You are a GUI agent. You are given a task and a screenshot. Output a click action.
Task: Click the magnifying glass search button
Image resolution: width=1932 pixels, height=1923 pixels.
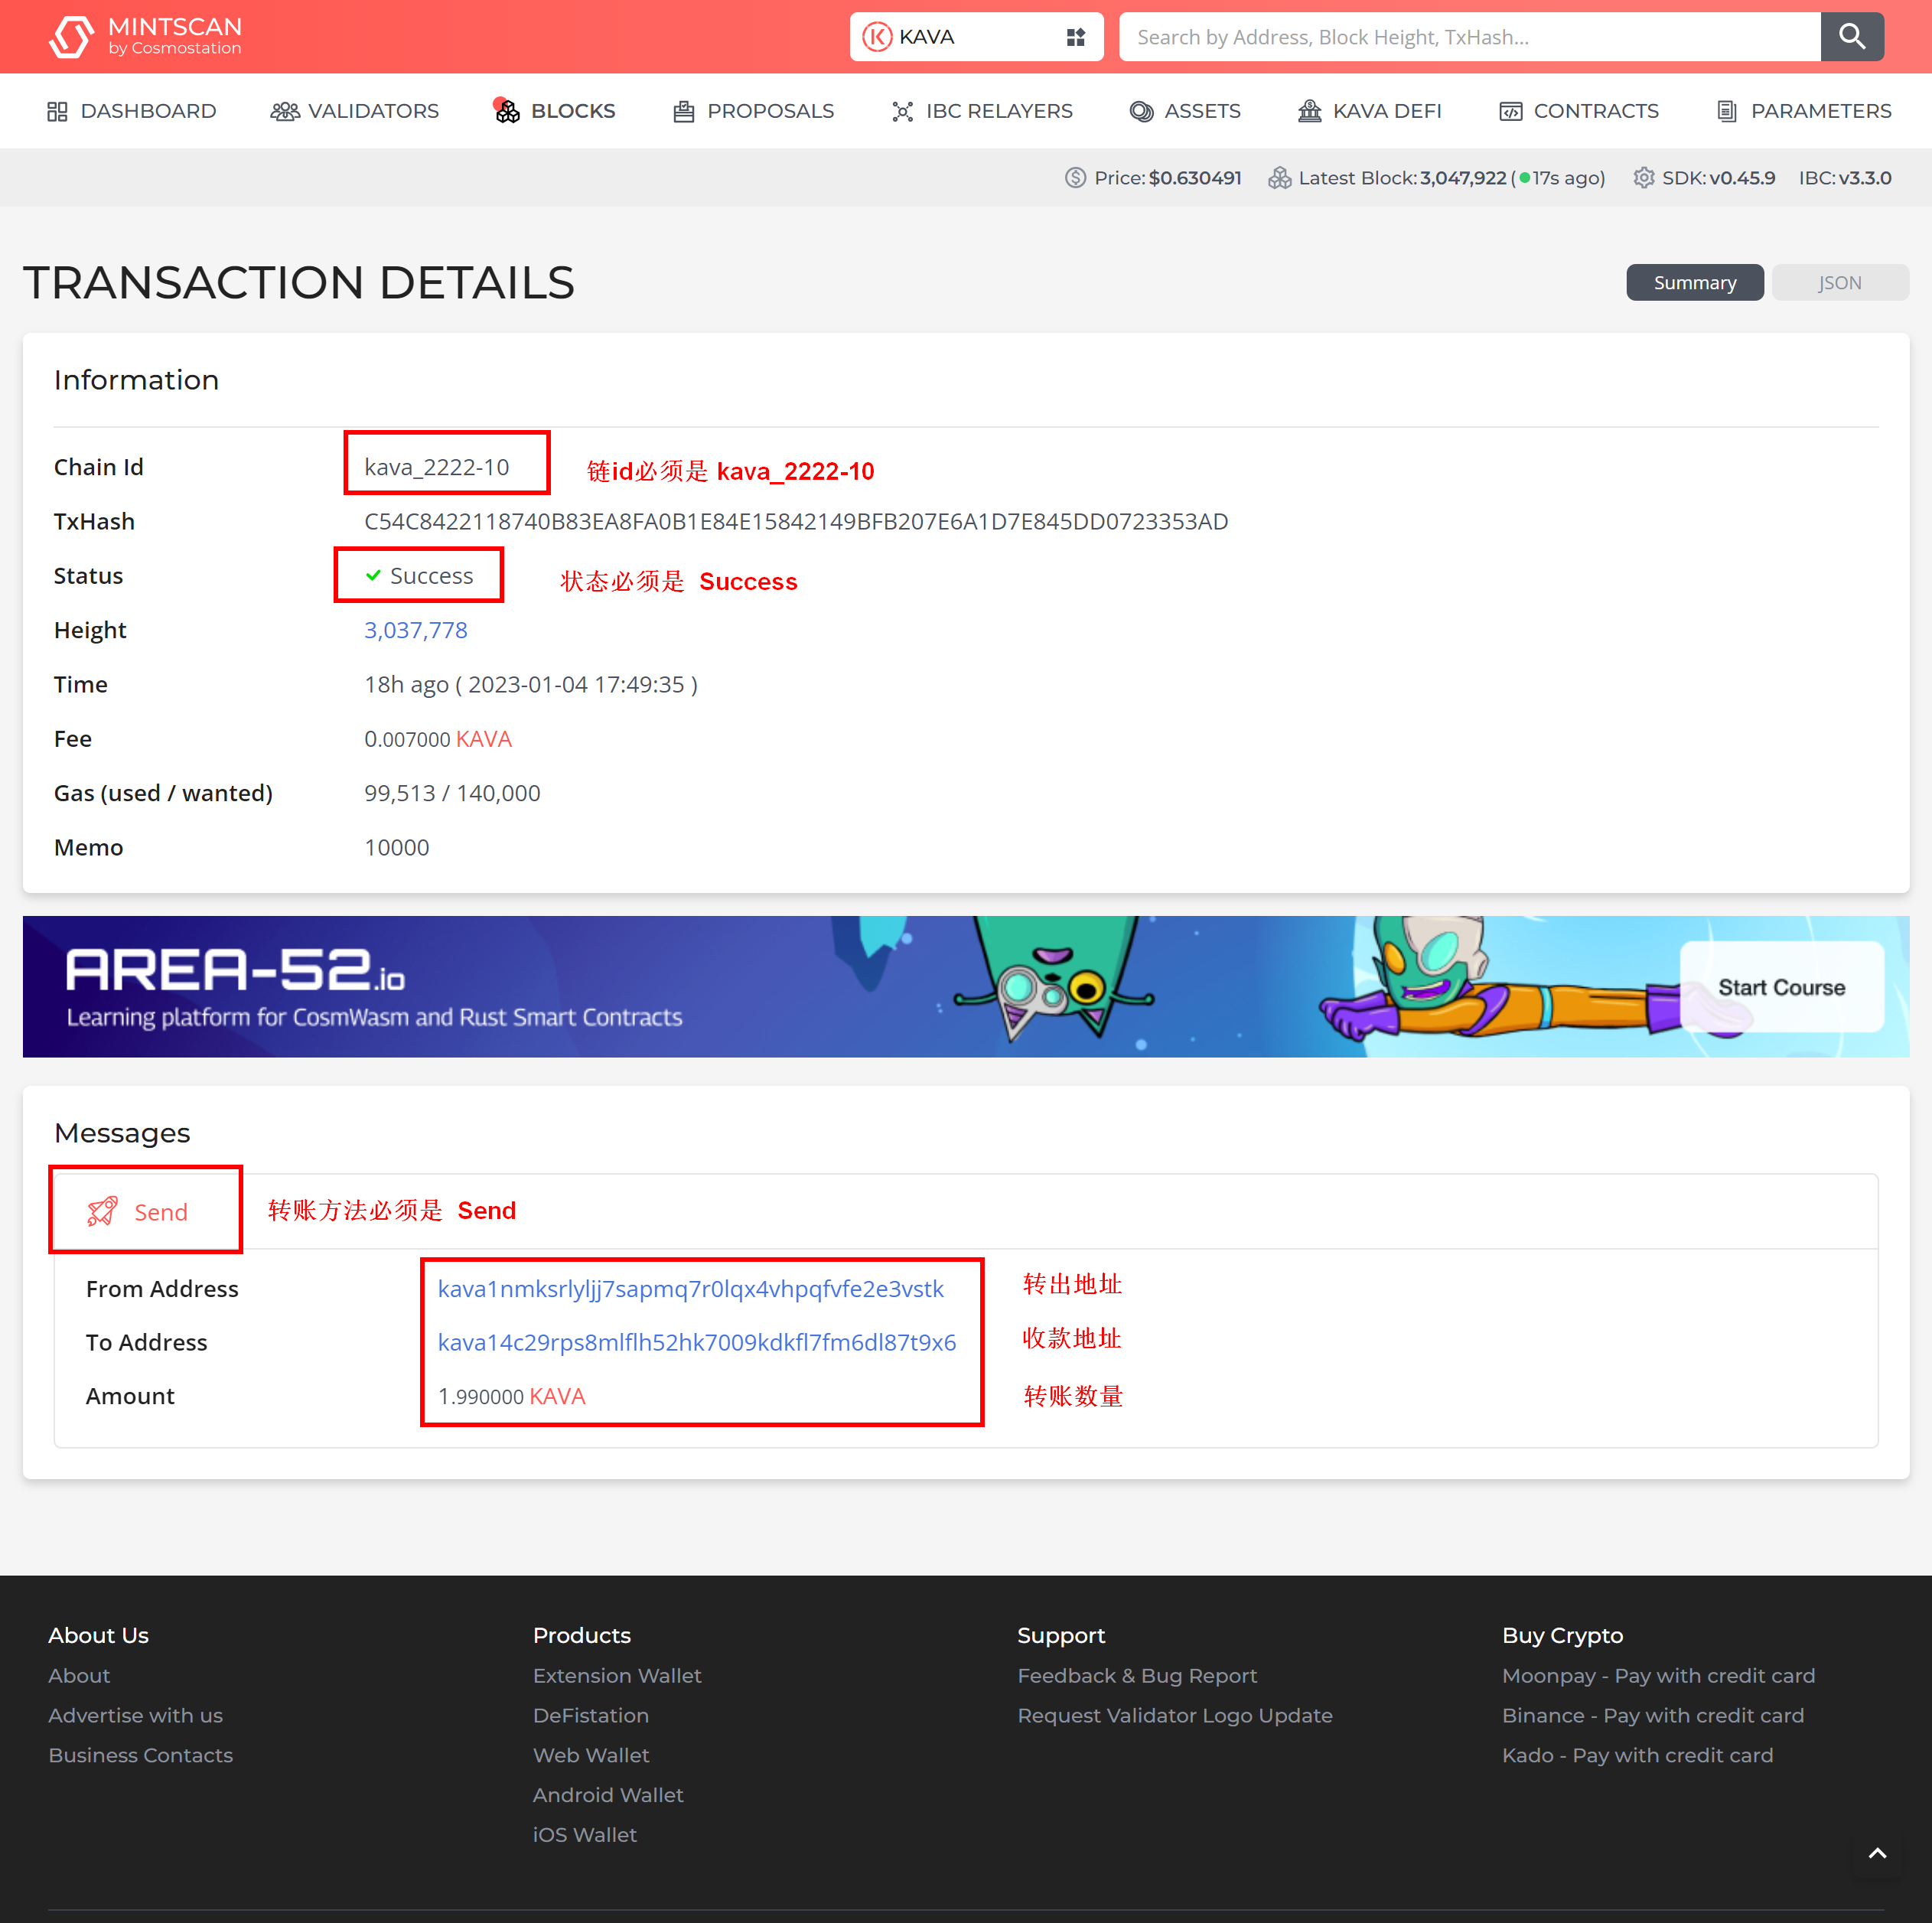coord(1851,37)
